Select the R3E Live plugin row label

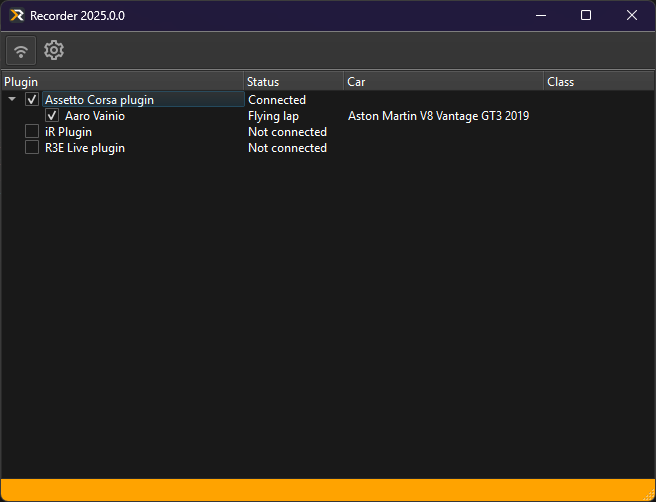(x=85, y=148)
